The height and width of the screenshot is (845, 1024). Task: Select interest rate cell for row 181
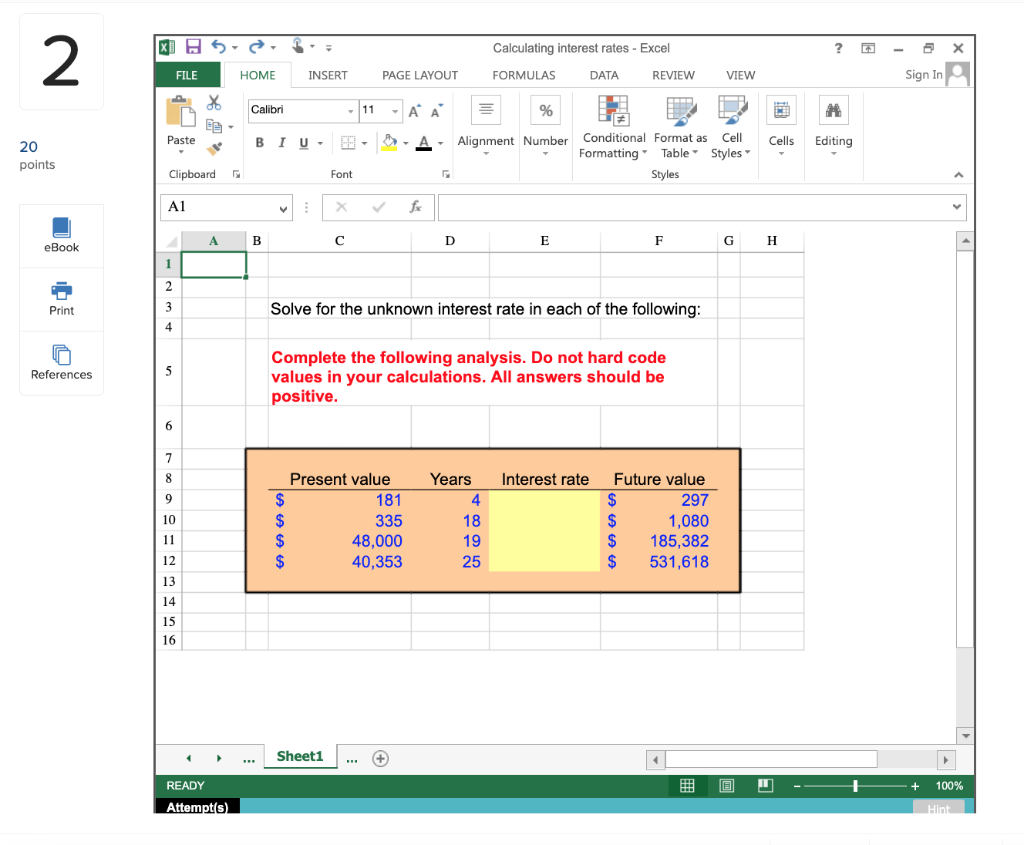[544, 500]
